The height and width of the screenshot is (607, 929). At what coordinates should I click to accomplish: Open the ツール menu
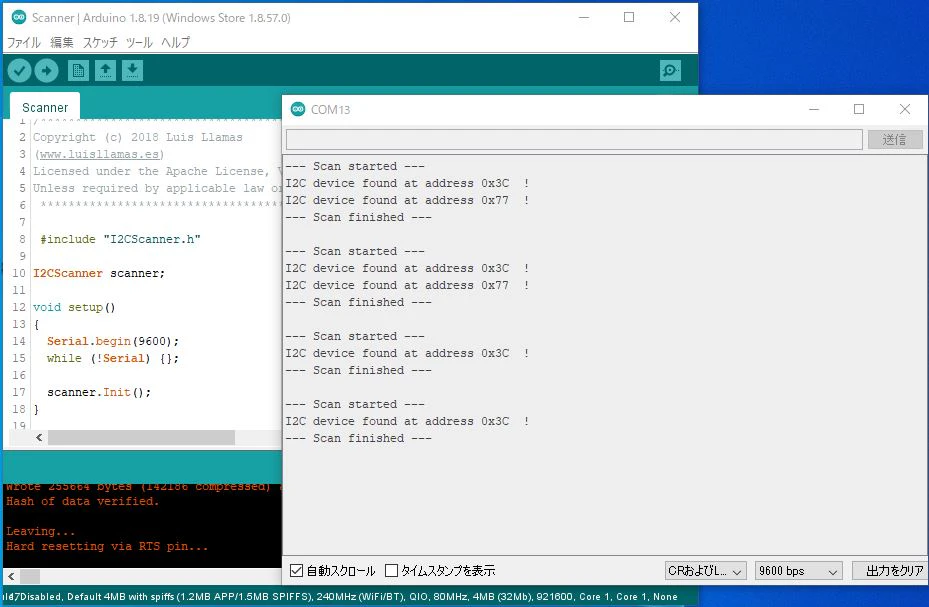139,42
